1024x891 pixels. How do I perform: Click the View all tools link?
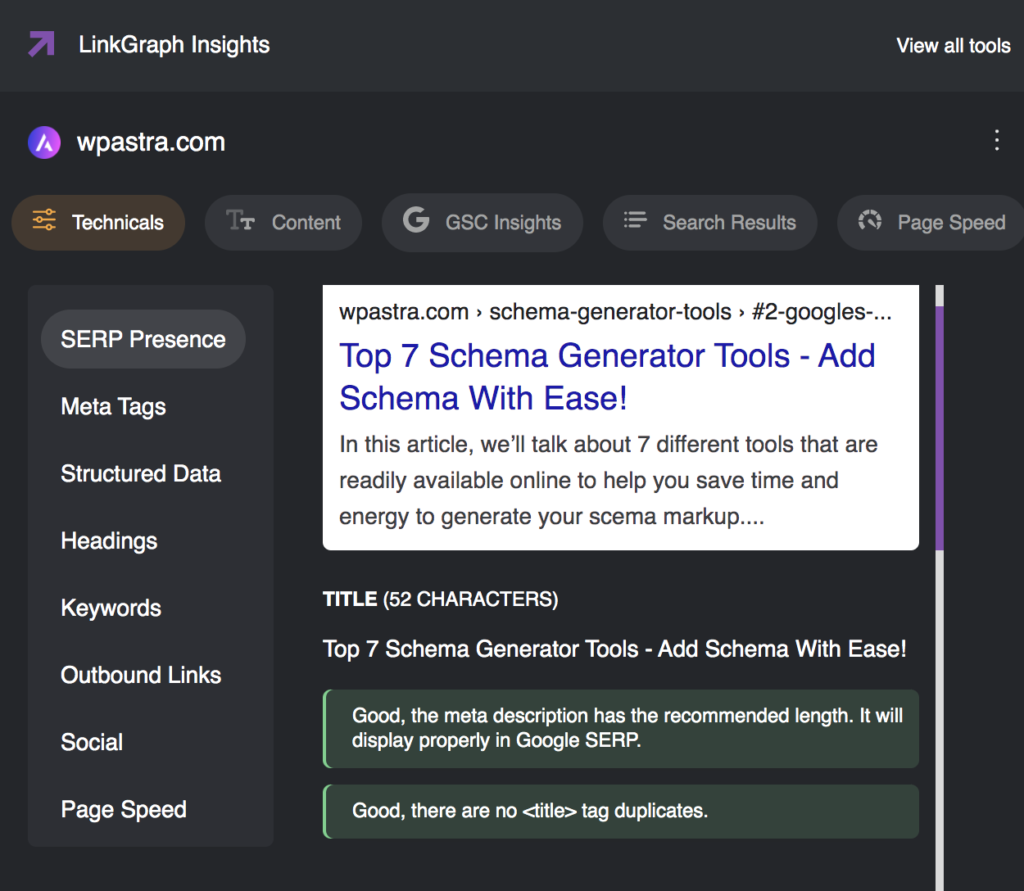953,45
